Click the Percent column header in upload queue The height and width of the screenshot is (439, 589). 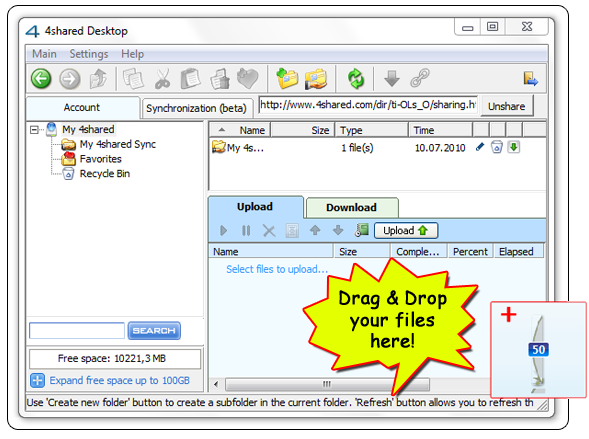coord(471,252)
